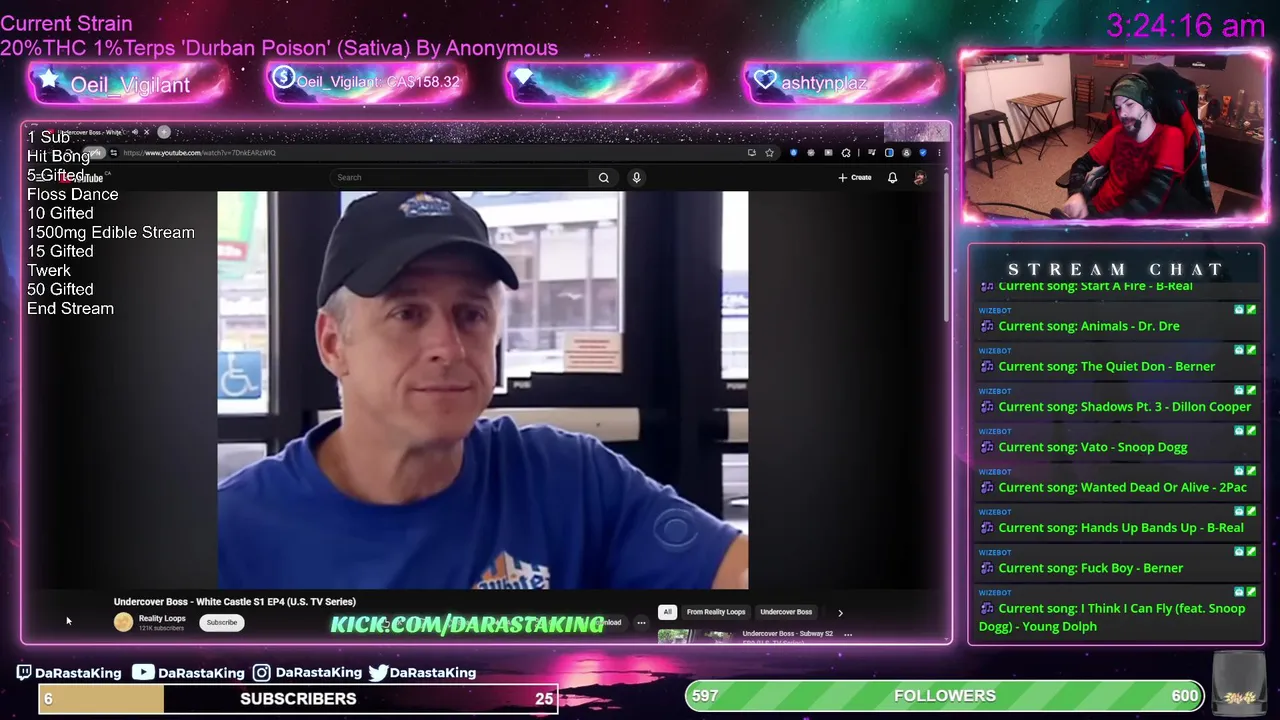Open YouTube notifications bell
Viewport: 1280px width, 720px height.
[x=893, y=178]
